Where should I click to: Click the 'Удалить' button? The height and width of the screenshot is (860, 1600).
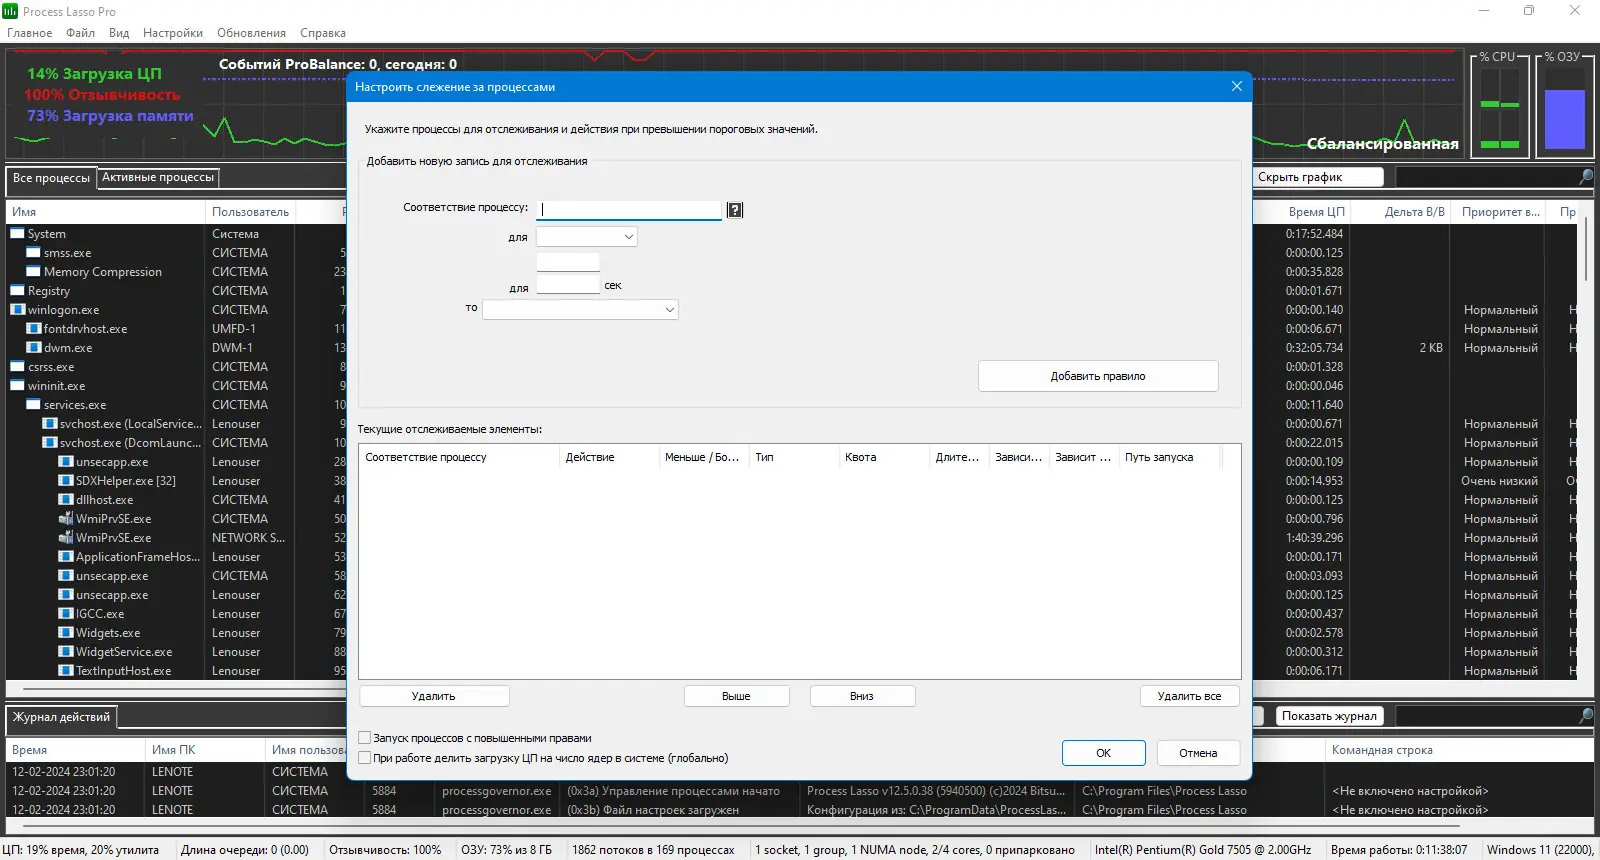pos(434,696)
